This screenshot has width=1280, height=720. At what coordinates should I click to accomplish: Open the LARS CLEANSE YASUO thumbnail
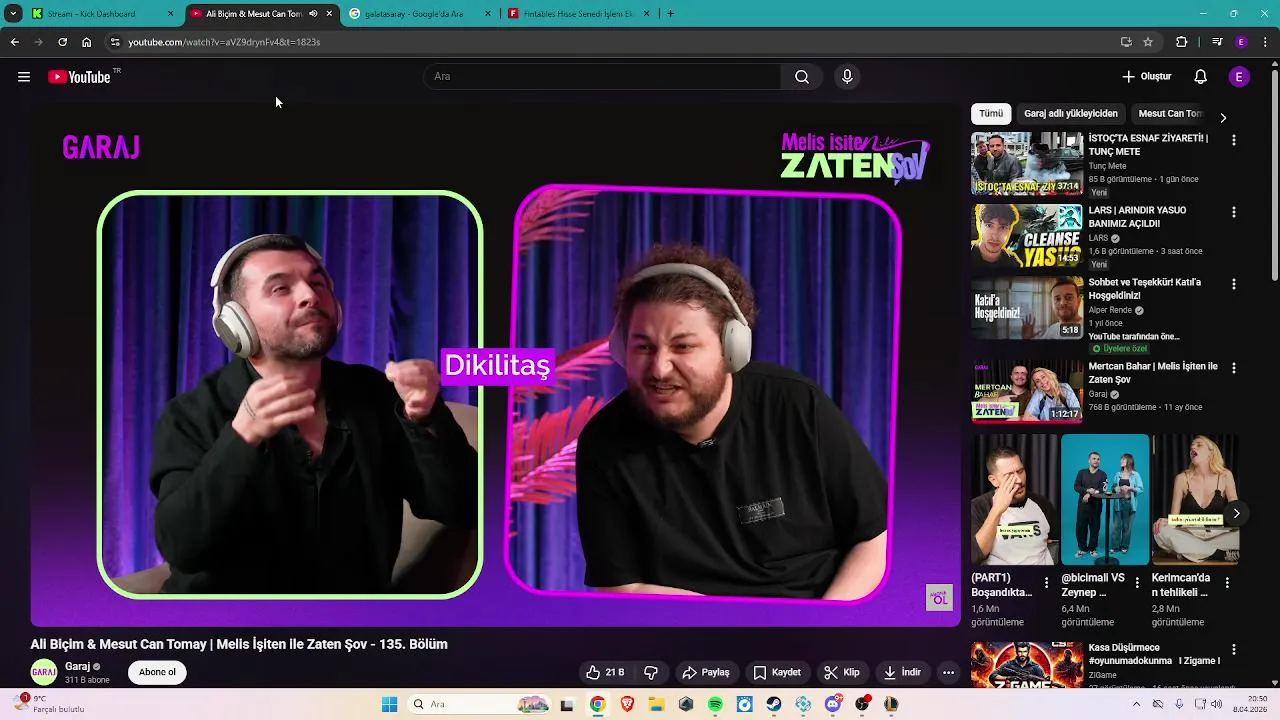click(1027, 235)
